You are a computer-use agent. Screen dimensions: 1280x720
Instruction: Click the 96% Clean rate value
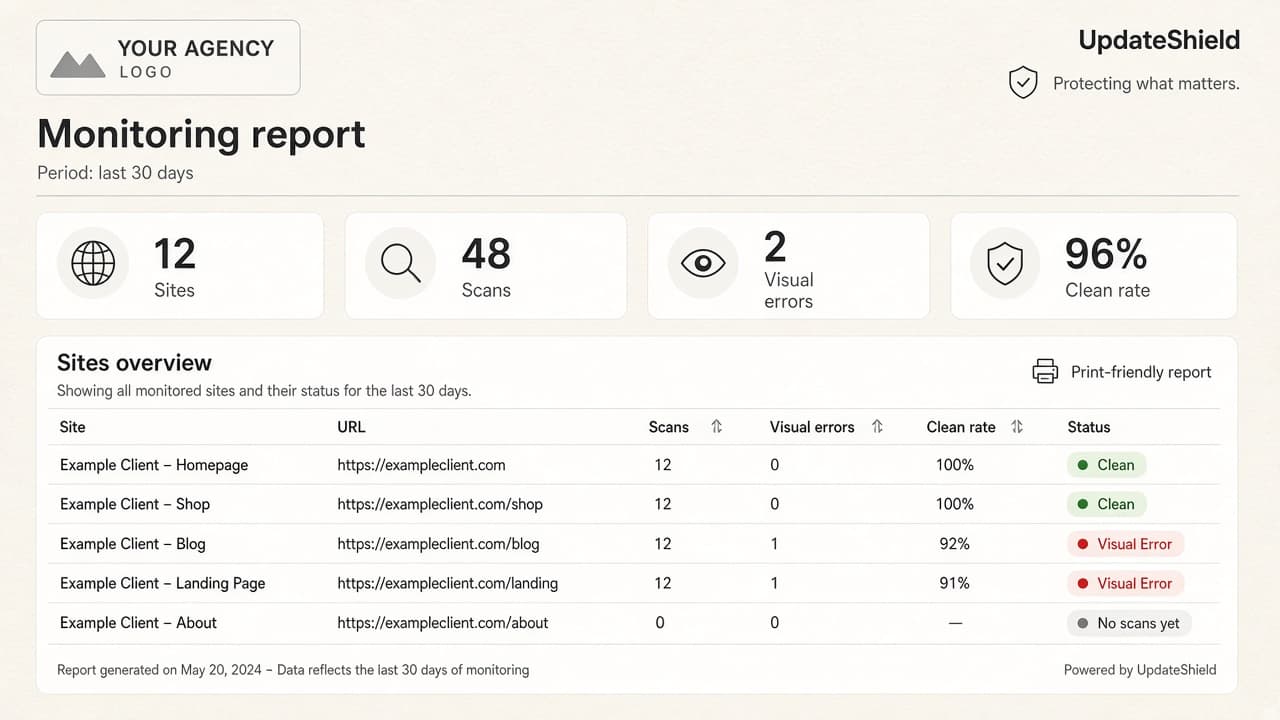click(x=1106, y=254)
